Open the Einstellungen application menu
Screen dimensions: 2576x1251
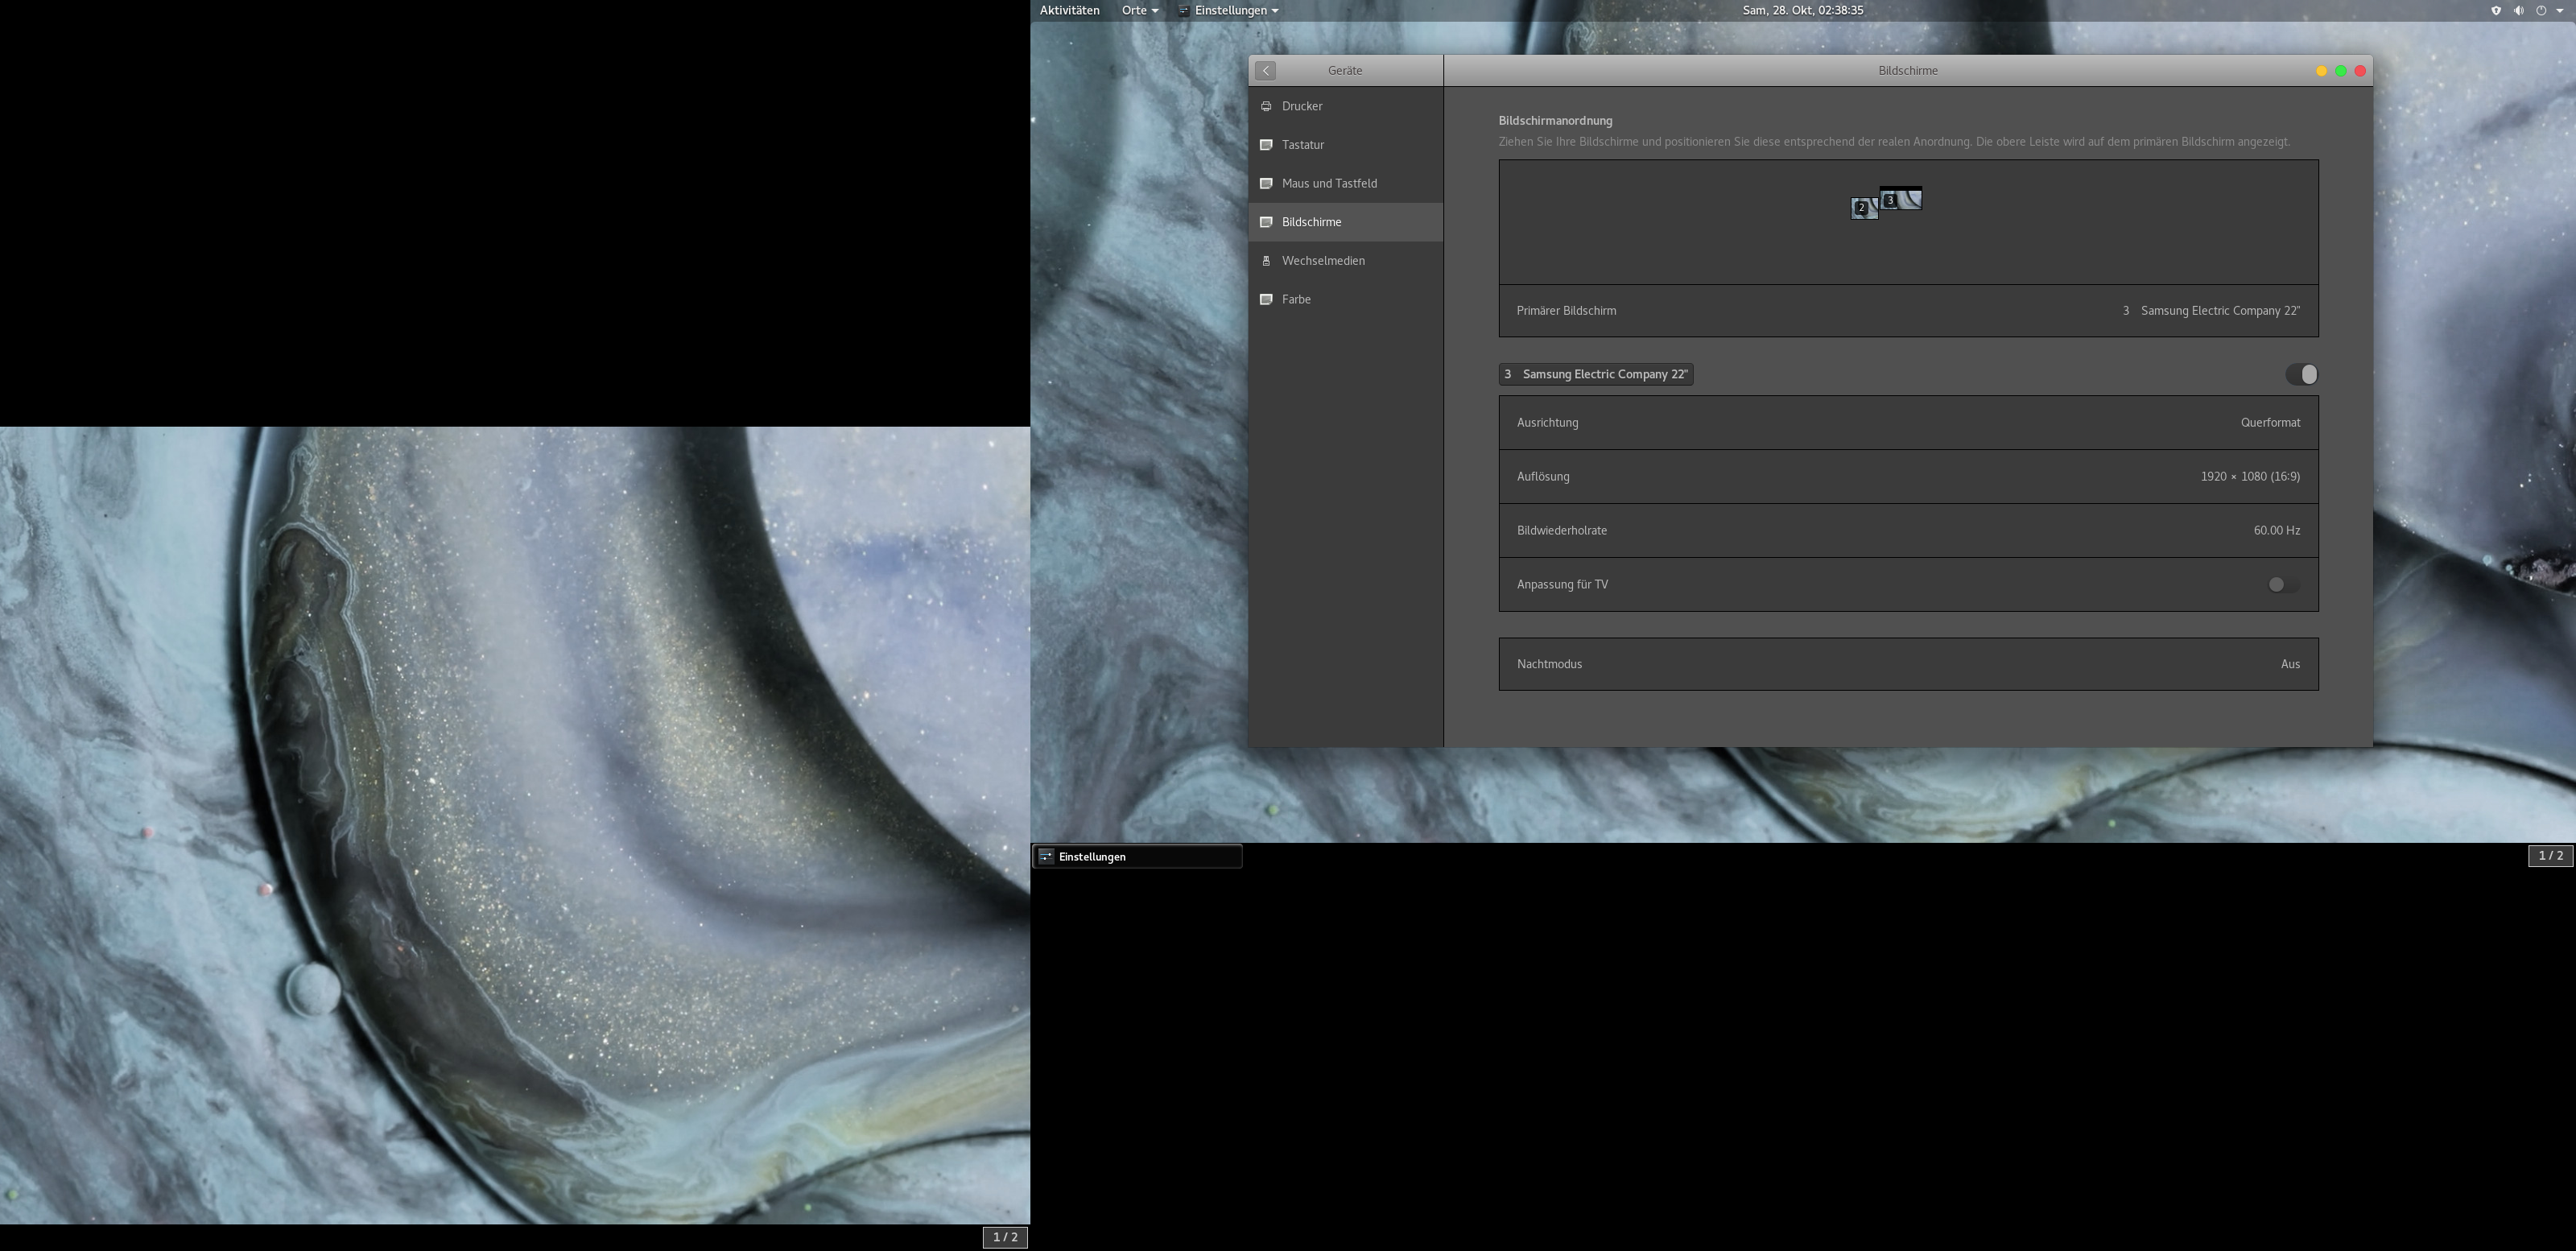click(x=1229, y=10)
